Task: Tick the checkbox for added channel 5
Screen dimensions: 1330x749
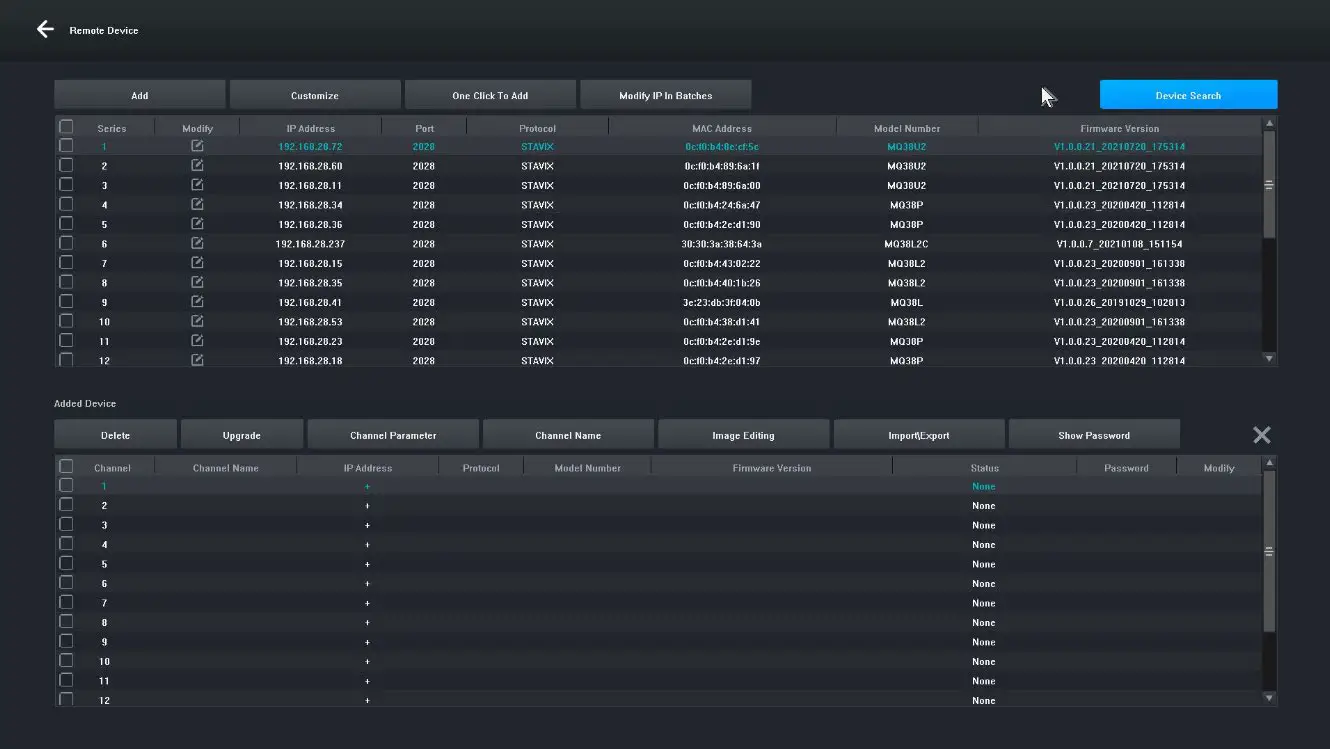Action: (x=66, y=563)
